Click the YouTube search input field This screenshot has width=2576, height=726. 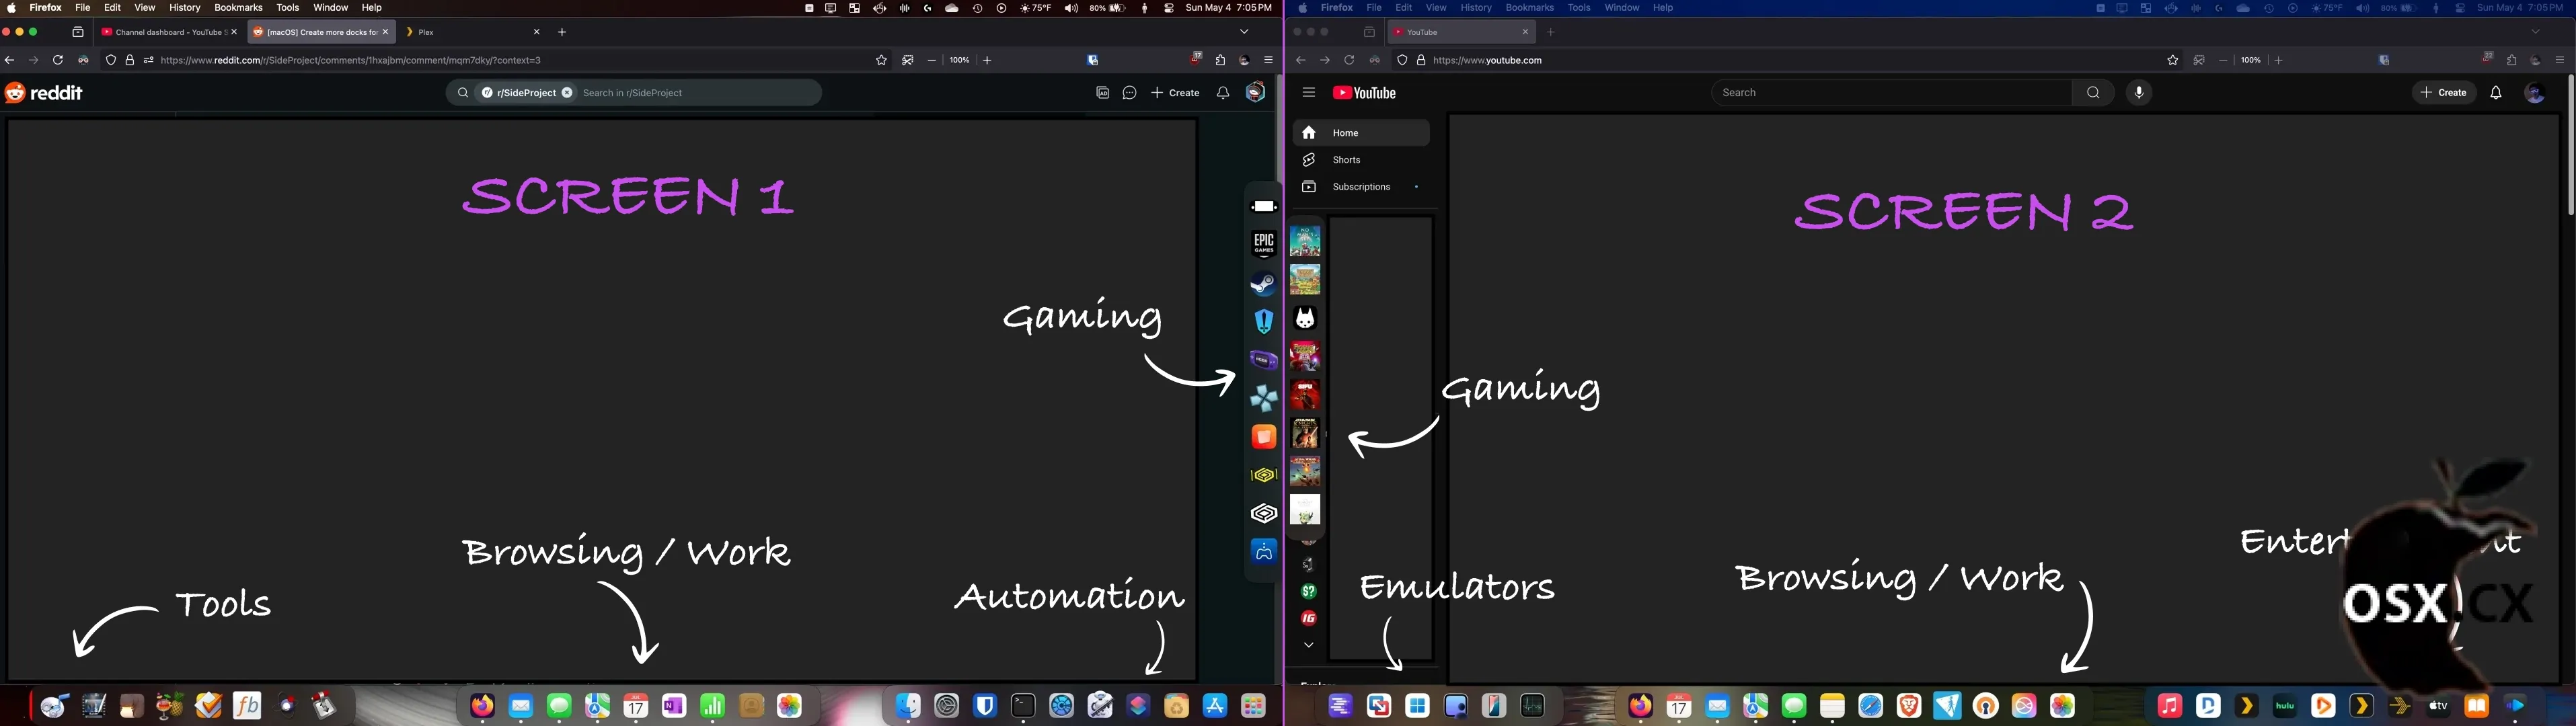[x=1890, y=92]
